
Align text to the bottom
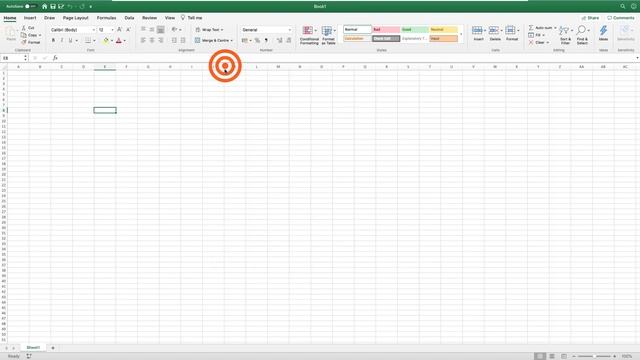[x=161, y=29]
